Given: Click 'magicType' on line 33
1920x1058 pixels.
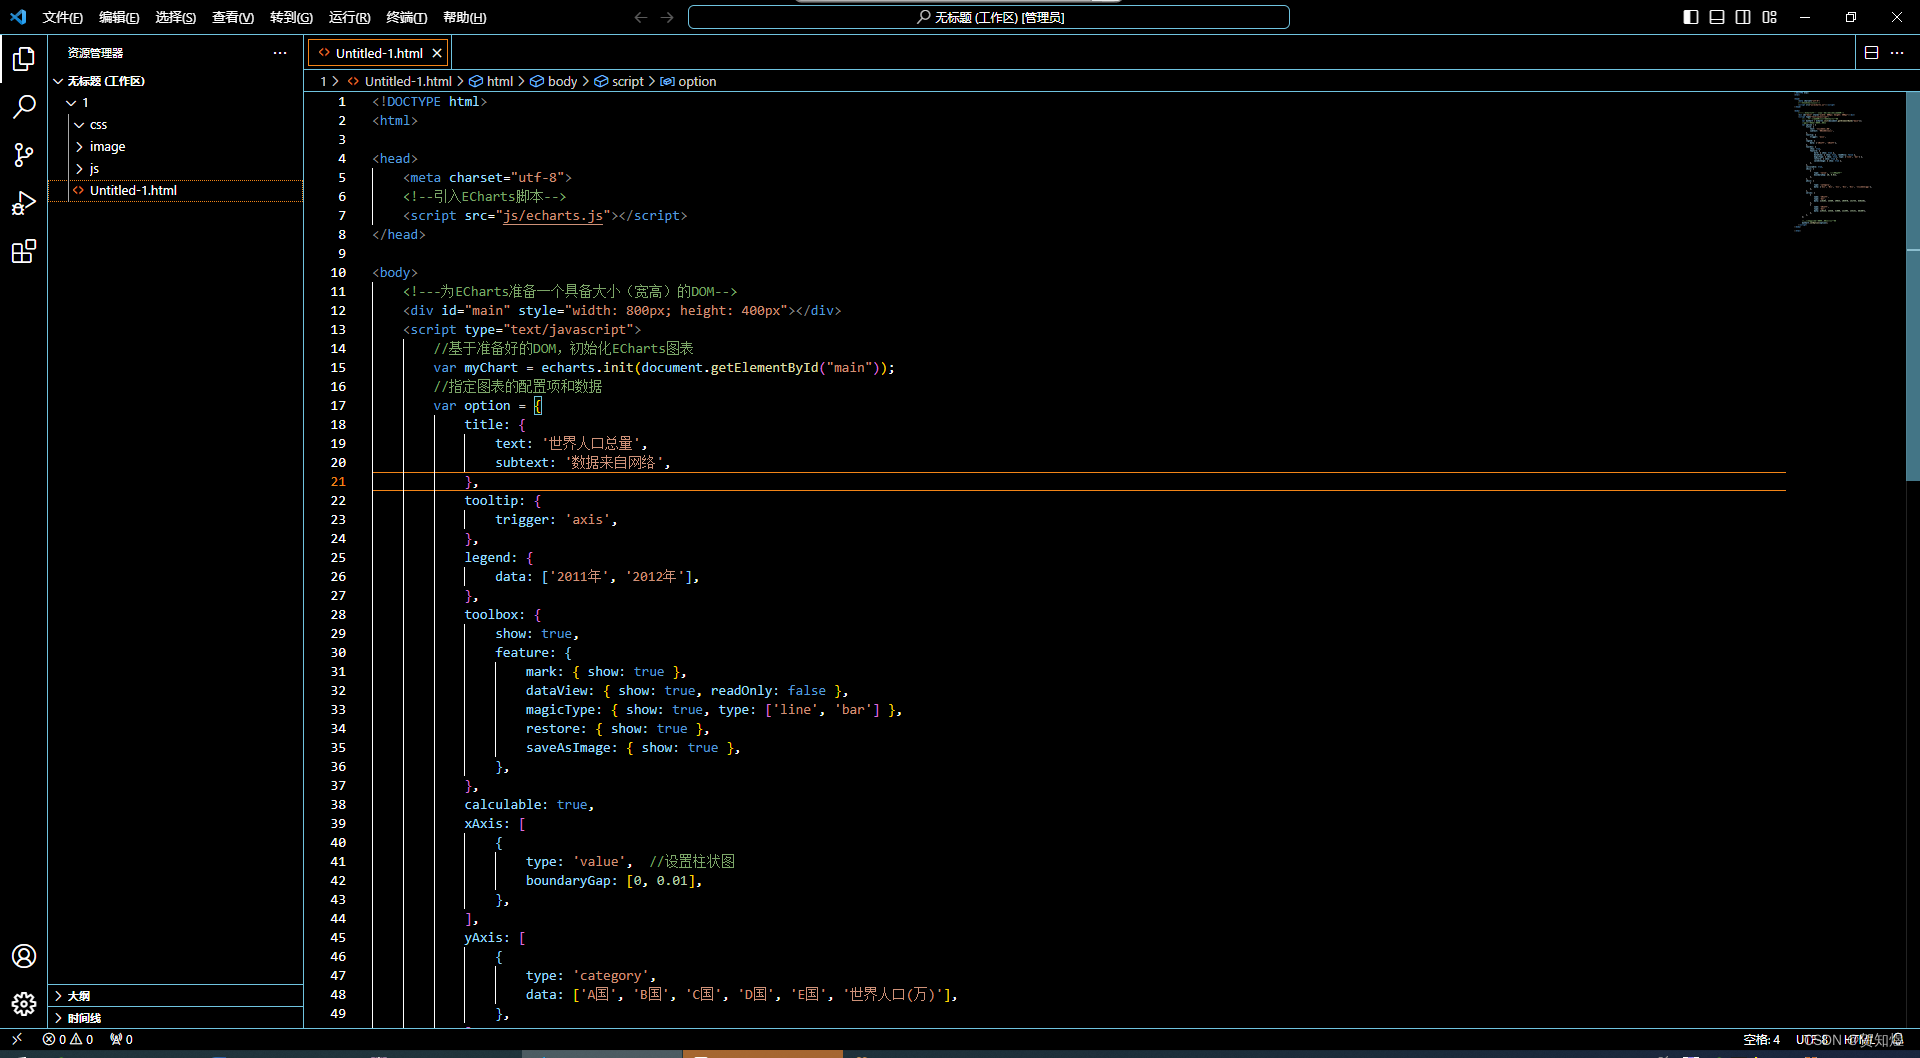Looking at the screenshot, I should pos(560,709).
